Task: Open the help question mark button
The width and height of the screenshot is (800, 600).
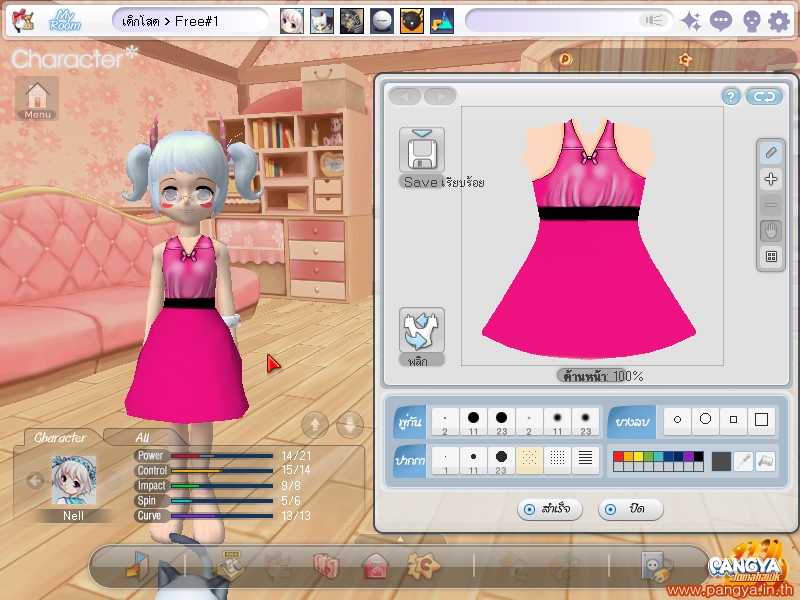Action: (731, 96)
